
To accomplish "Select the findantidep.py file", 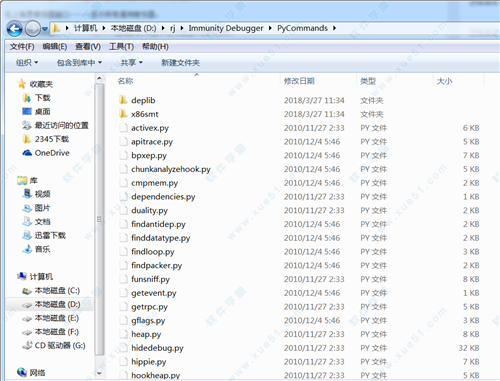I will (152, 224).
